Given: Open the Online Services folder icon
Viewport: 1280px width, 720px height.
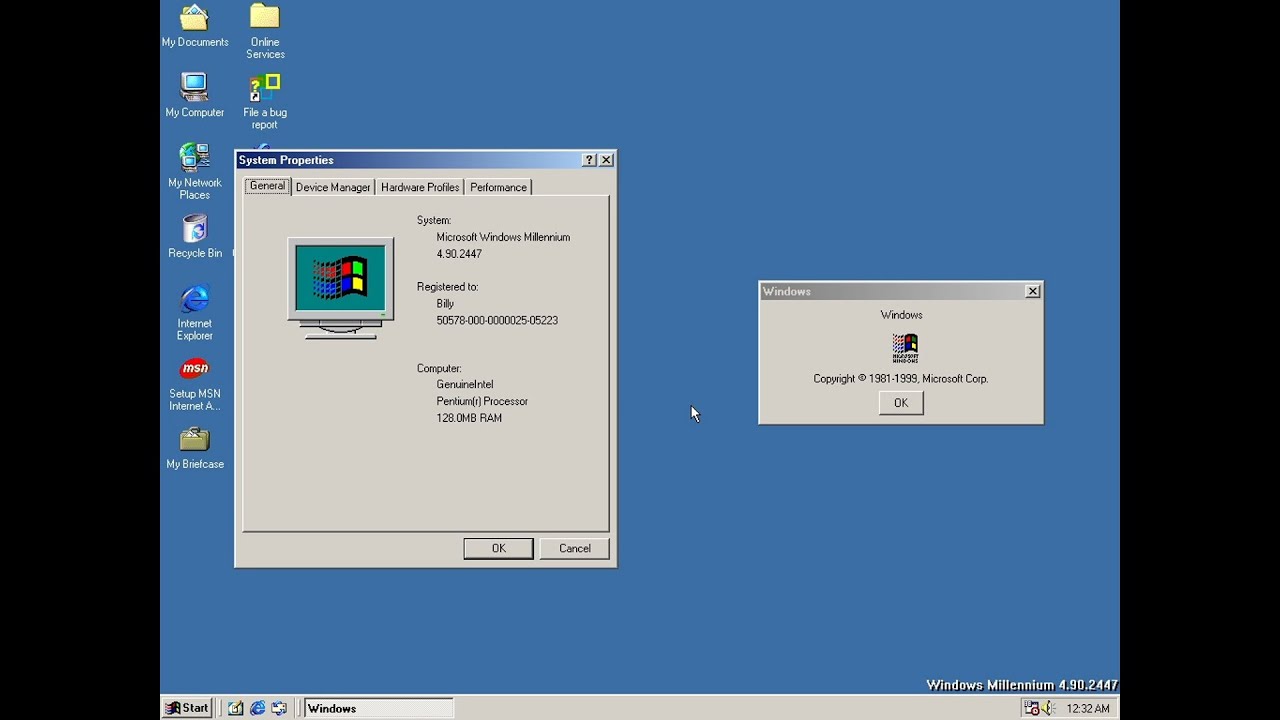Looking at the screenshot, I should coord(265,31).
